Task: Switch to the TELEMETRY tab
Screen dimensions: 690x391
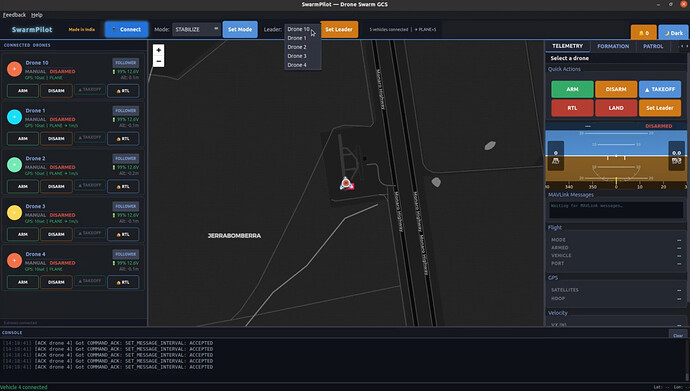Action: [567, 46]
